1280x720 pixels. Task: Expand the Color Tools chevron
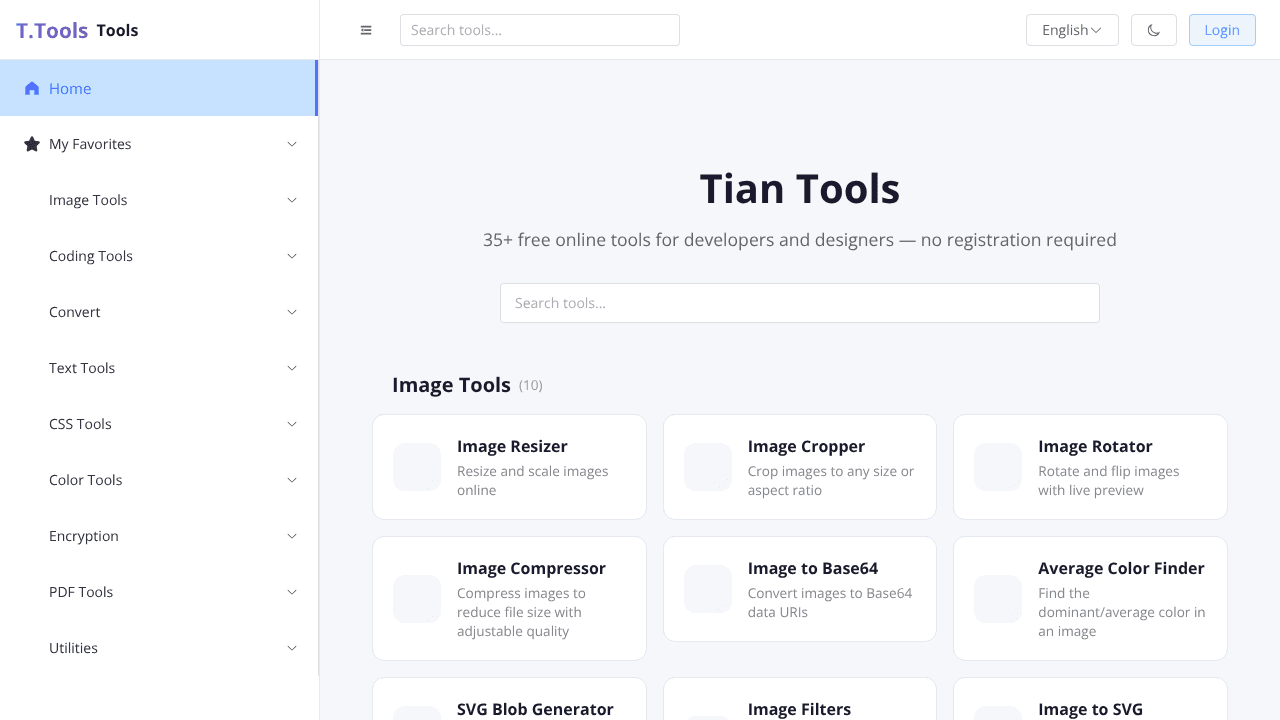[x=292, y=480]
